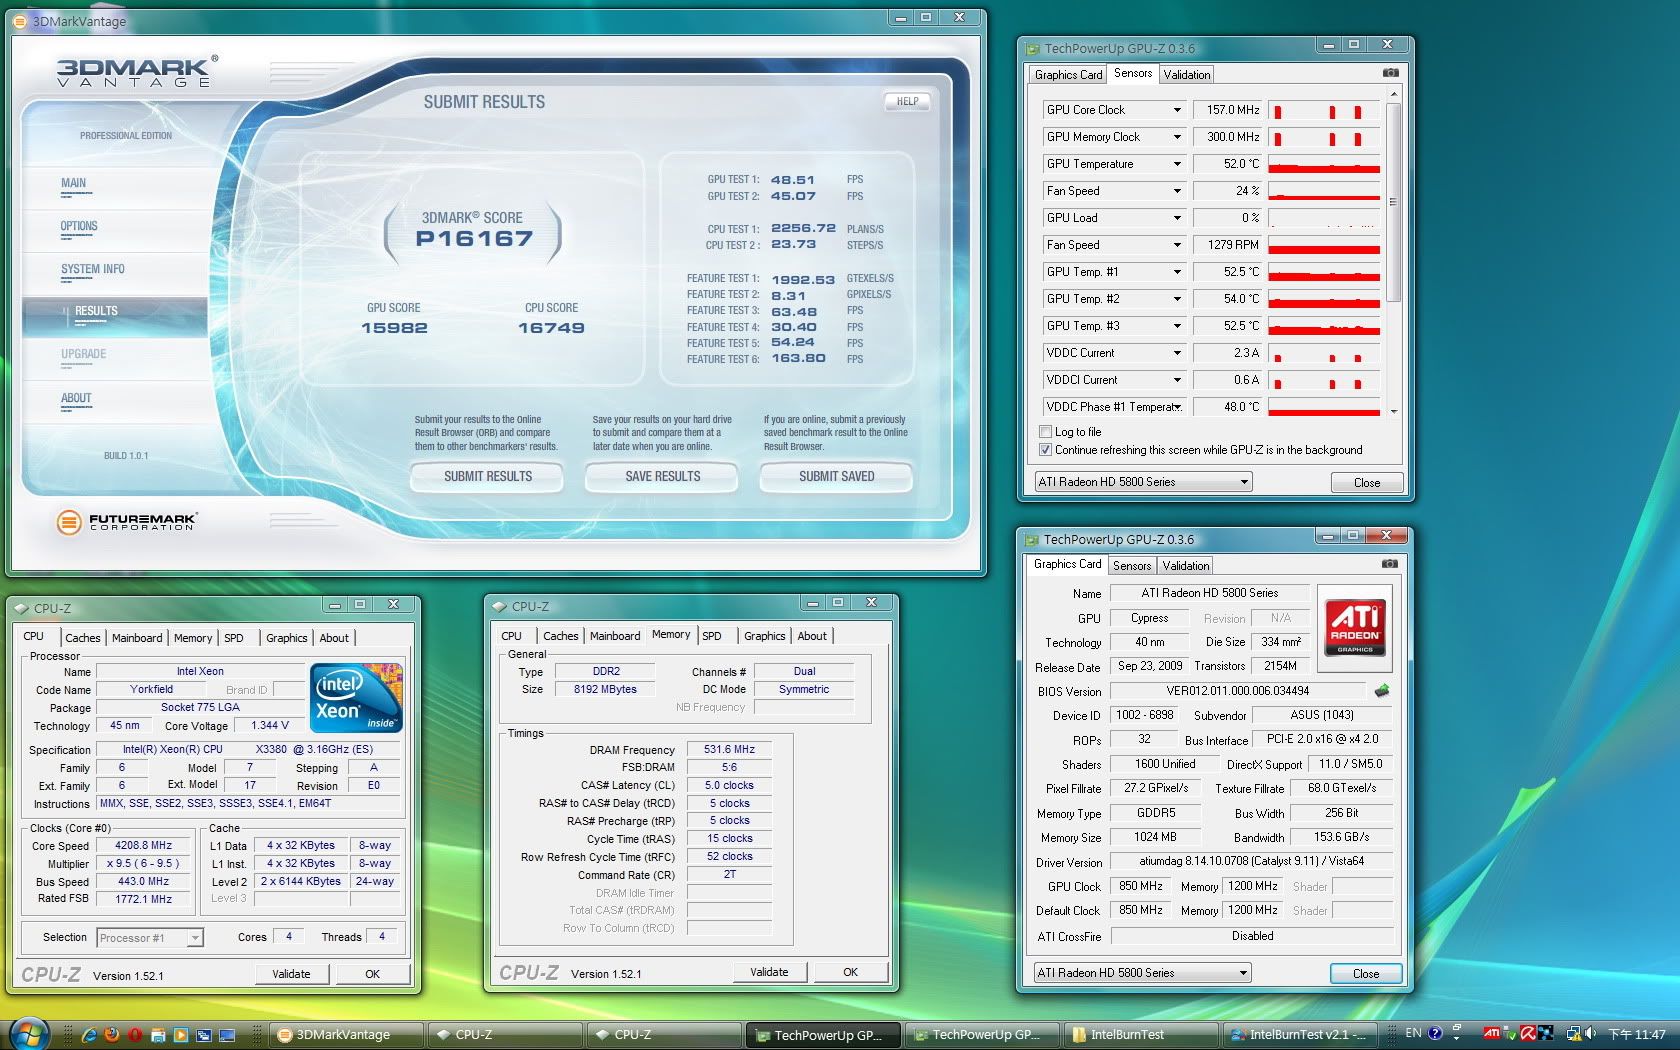This screenshot has width=1680, height=1050.
Task: Go to MAIN in 3DMark sidebar
Action: (73, 184)
